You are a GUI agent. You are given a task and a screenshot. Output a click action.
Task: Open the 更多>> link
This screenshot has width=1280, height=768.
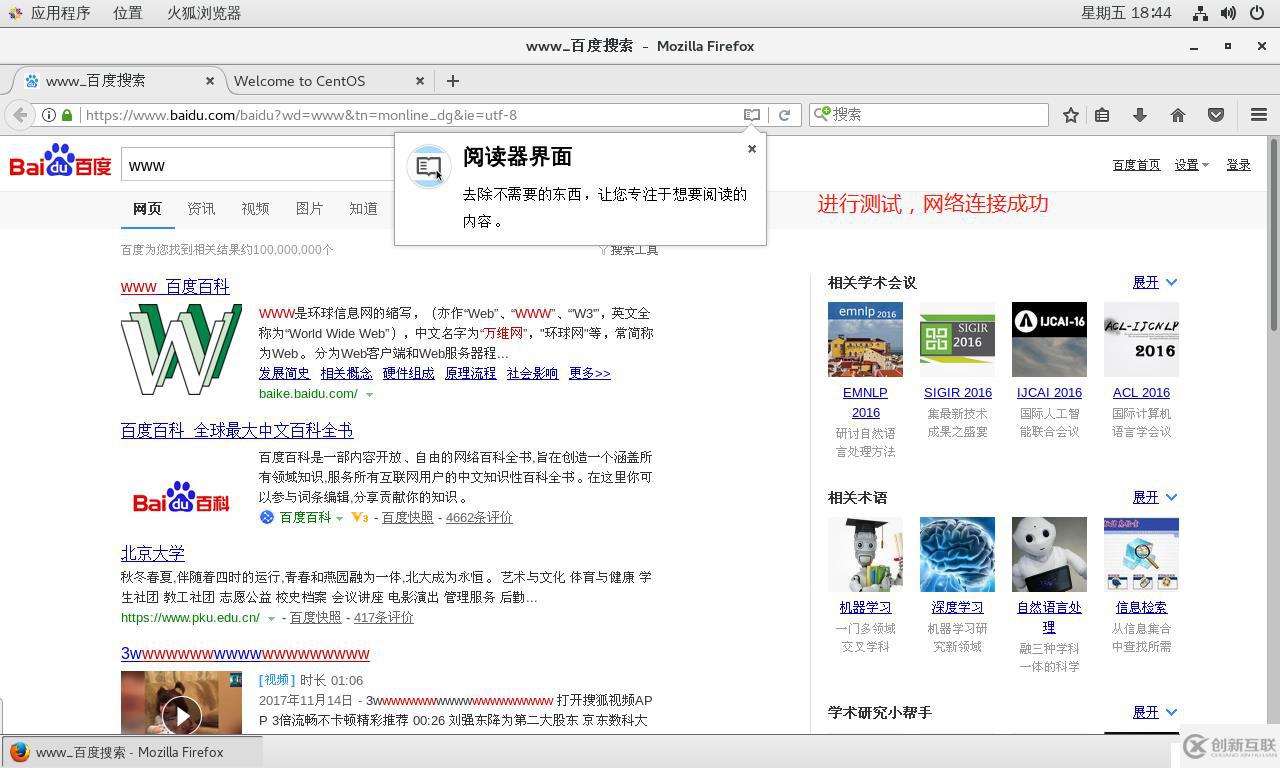click(590, 374)
